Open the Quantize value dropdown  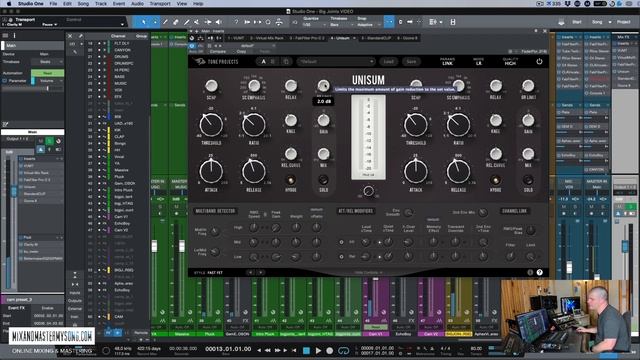click(x=315, y=25)
